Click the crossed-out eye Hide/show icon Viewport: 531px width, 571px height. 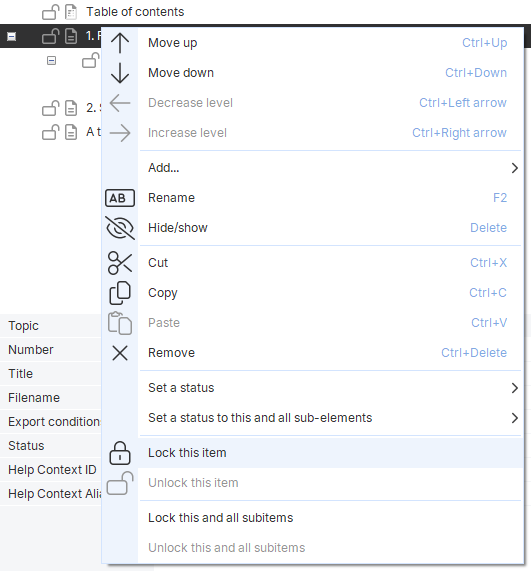tap(120, 228)
